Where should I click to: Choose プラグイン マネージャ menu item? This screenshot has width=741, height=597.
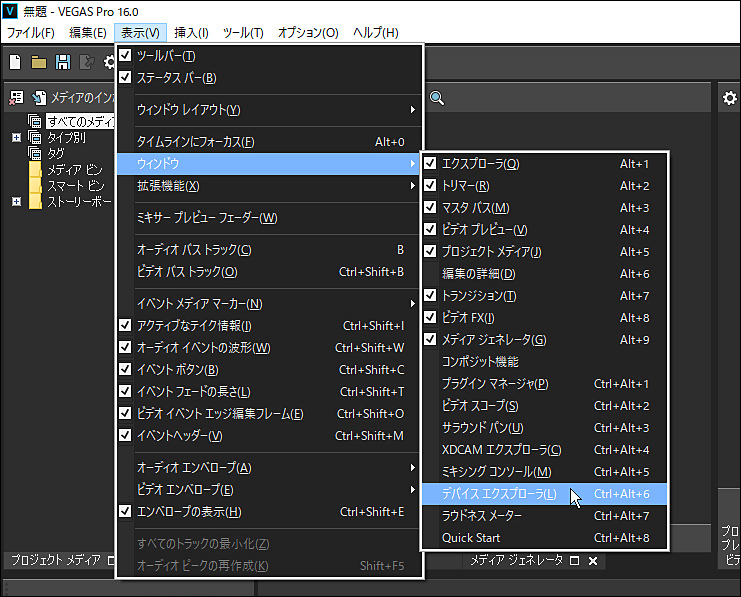(x=544, y=384)
